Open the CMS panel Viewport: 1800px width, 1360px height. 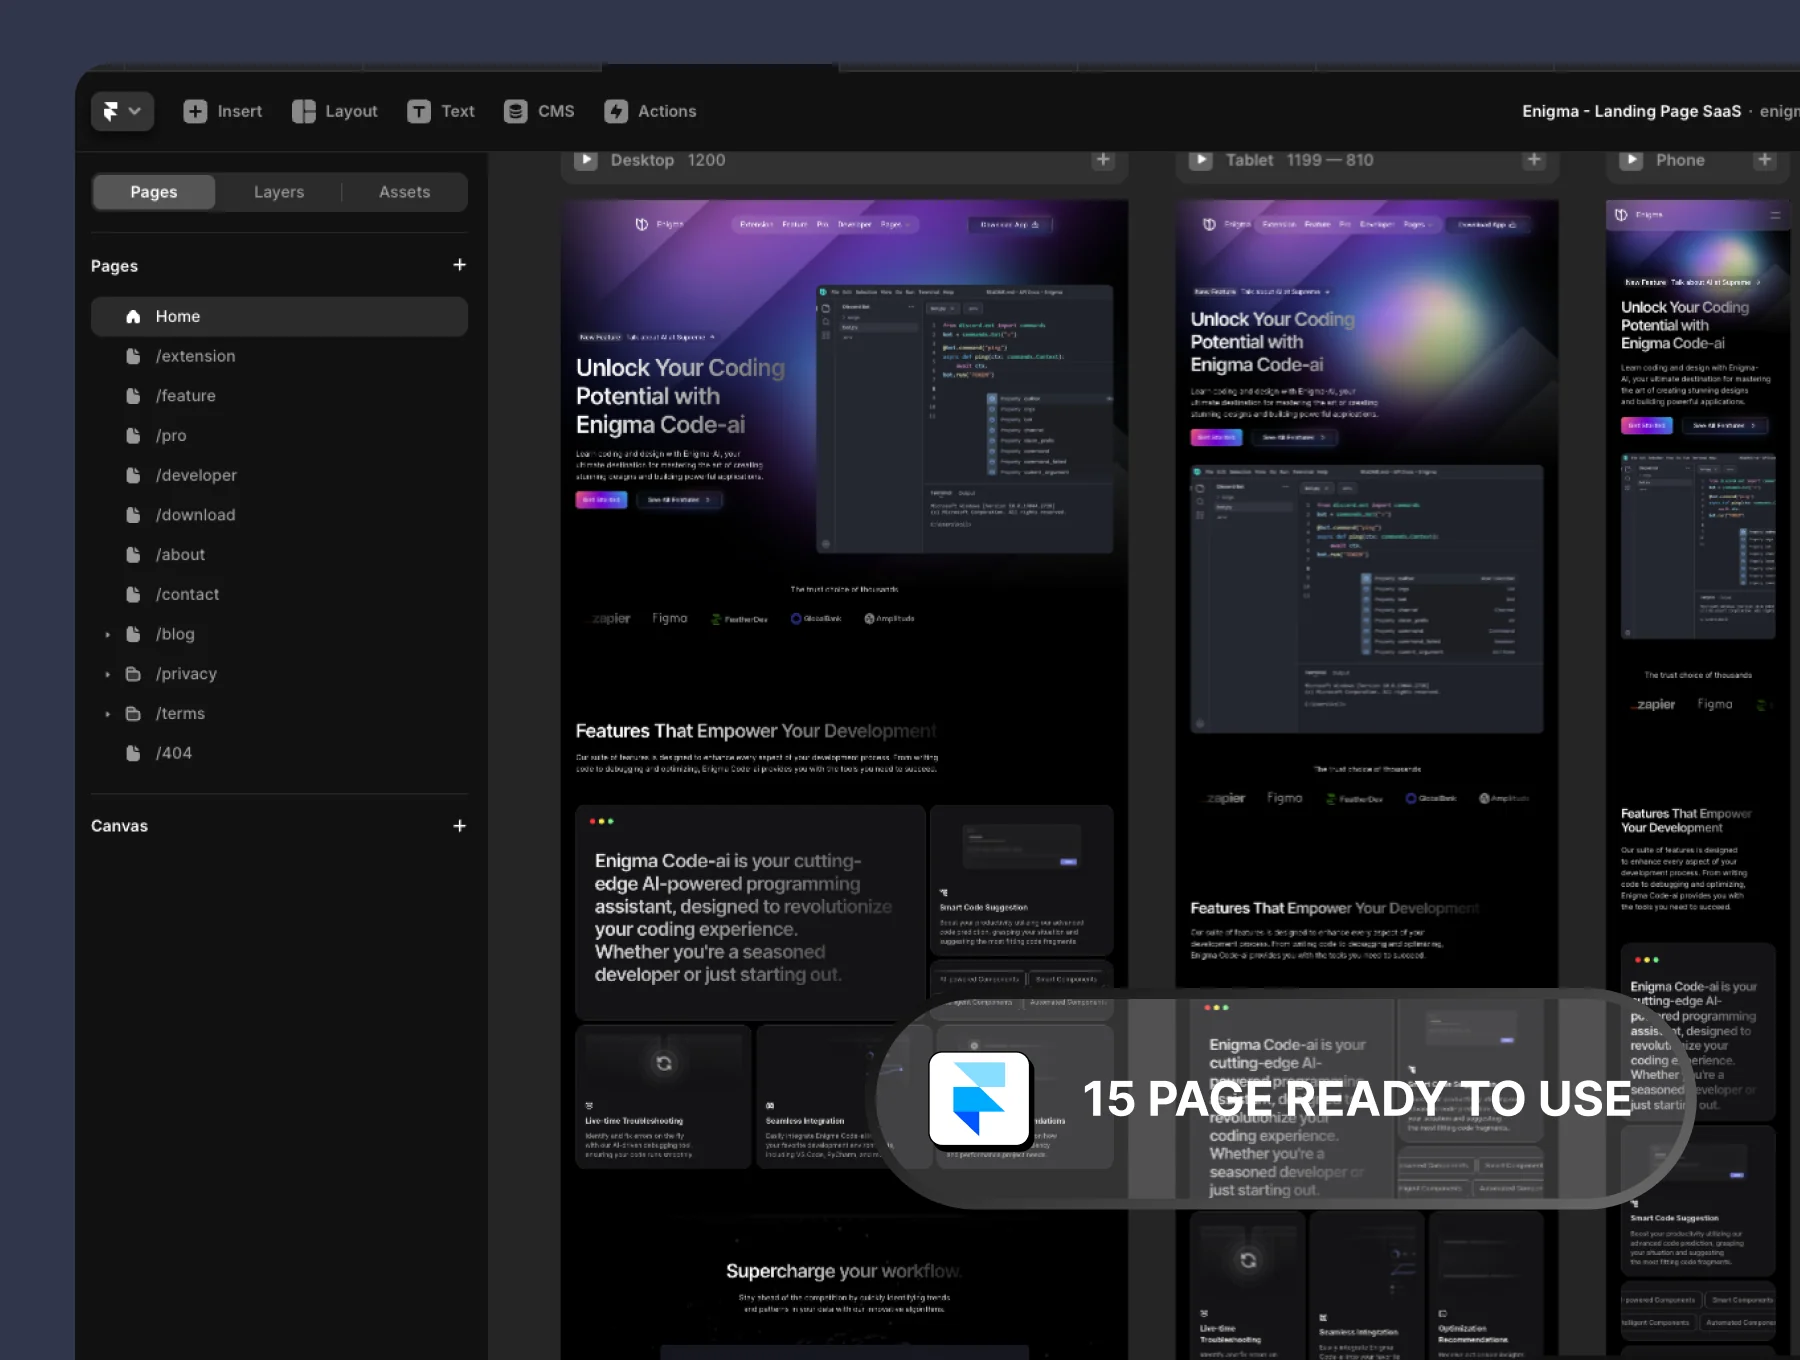click(x=539, y=111)
